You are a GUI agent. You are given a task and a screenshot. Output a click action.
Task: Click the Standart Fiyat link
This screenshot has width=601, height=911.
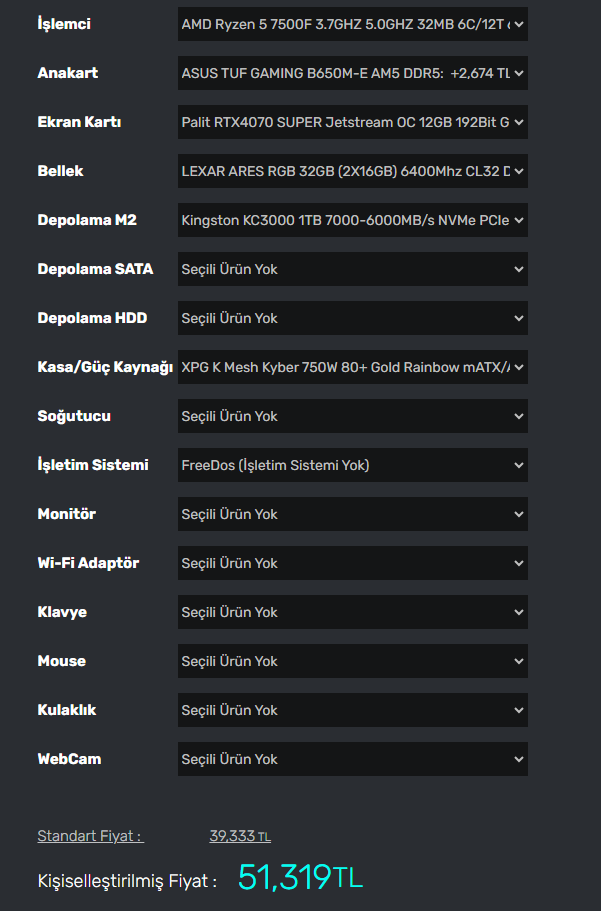90,836
